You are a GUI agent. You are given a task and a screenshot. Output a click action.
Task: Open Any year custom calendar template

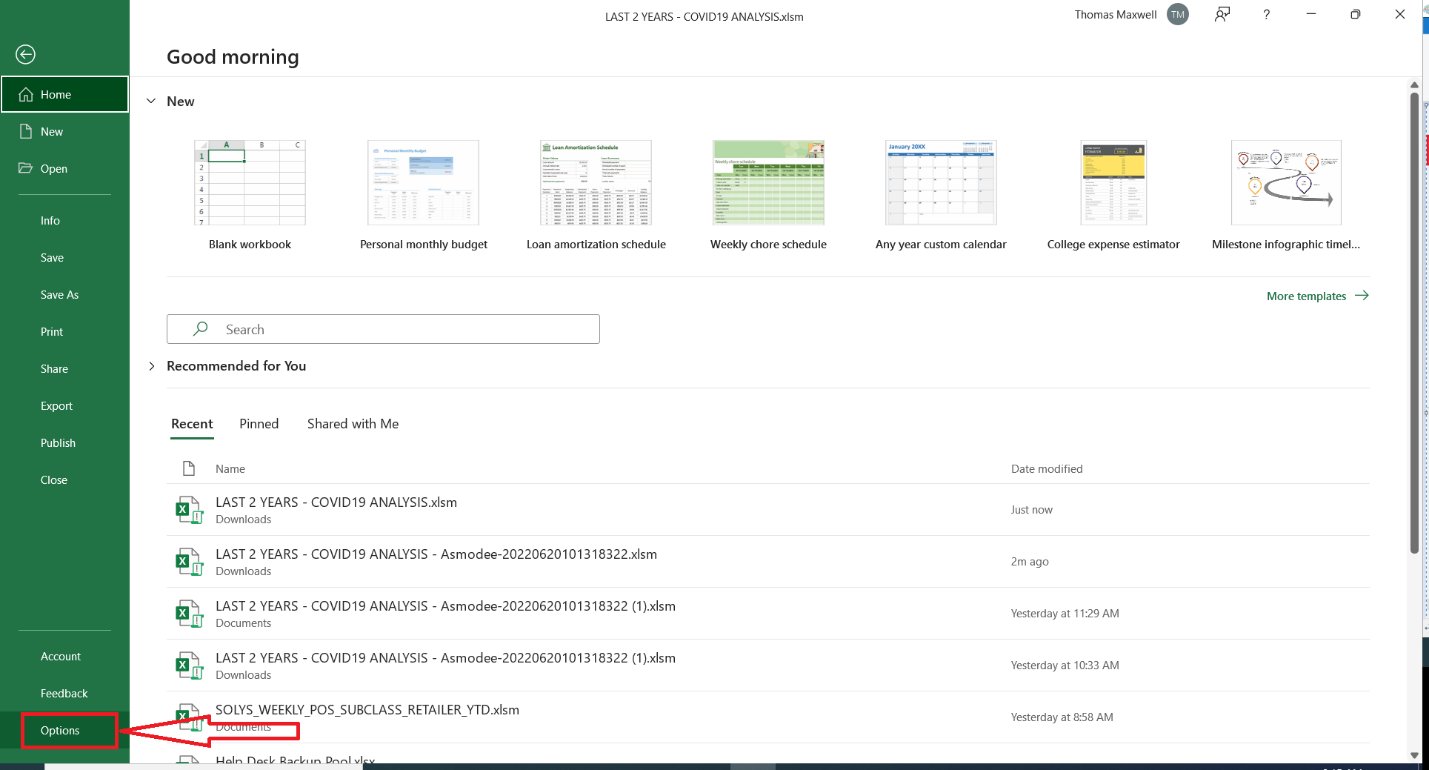tap(941, 196)
